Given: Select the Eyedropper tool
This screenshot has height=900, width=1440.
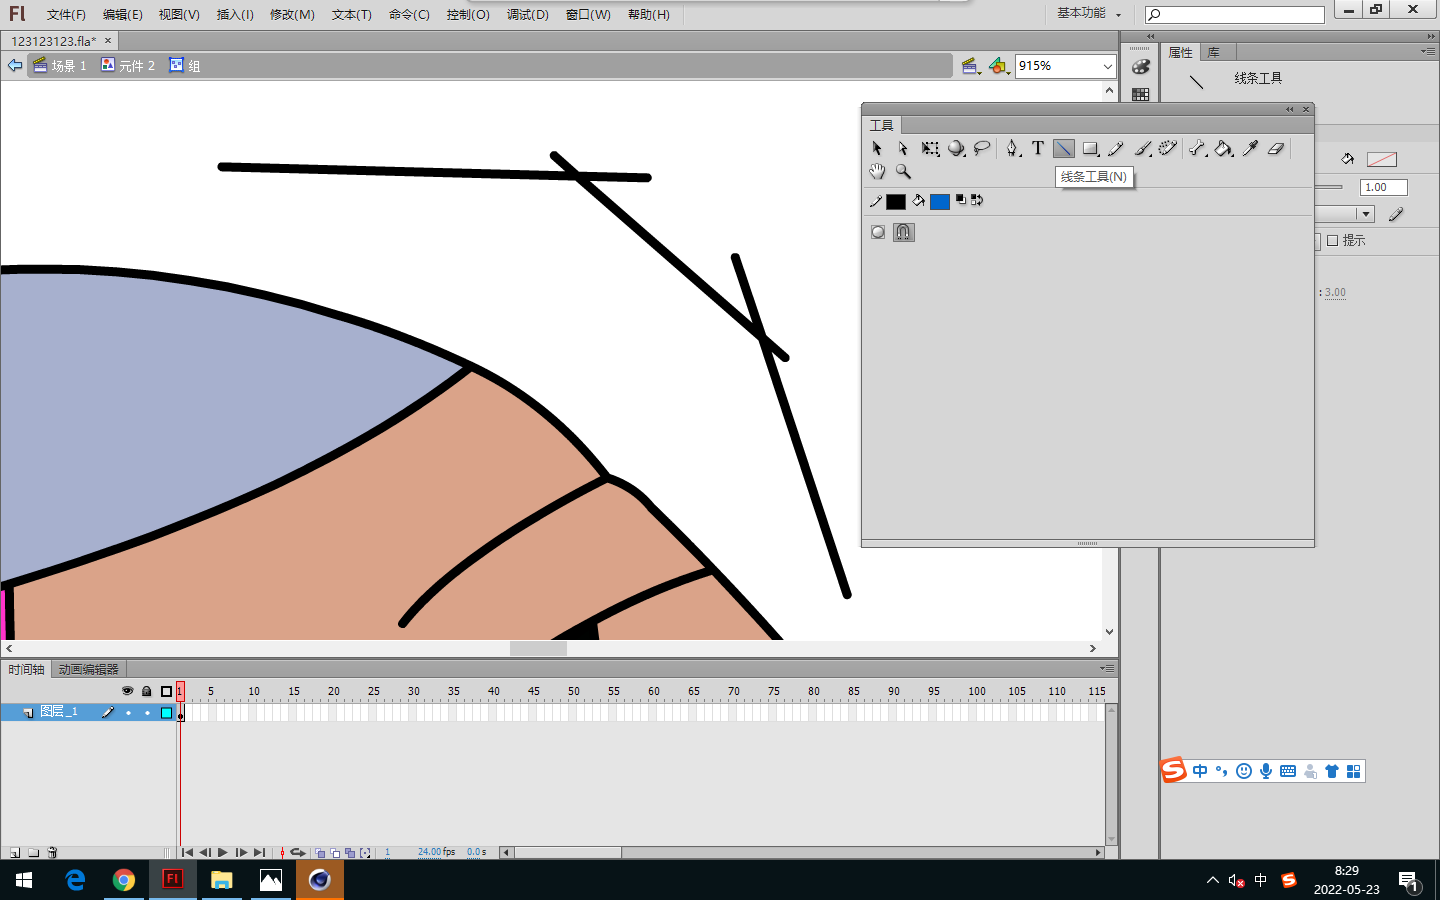Looking at the screenshot, I should coord(1250,149).
